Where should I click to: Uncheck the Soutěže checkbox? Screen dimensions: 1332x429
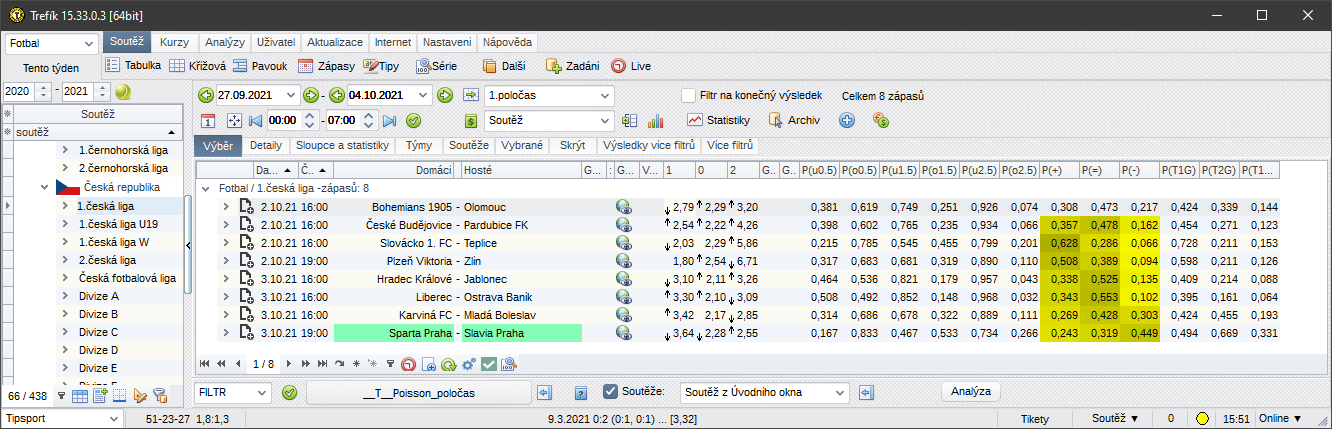tap(611, 392)
